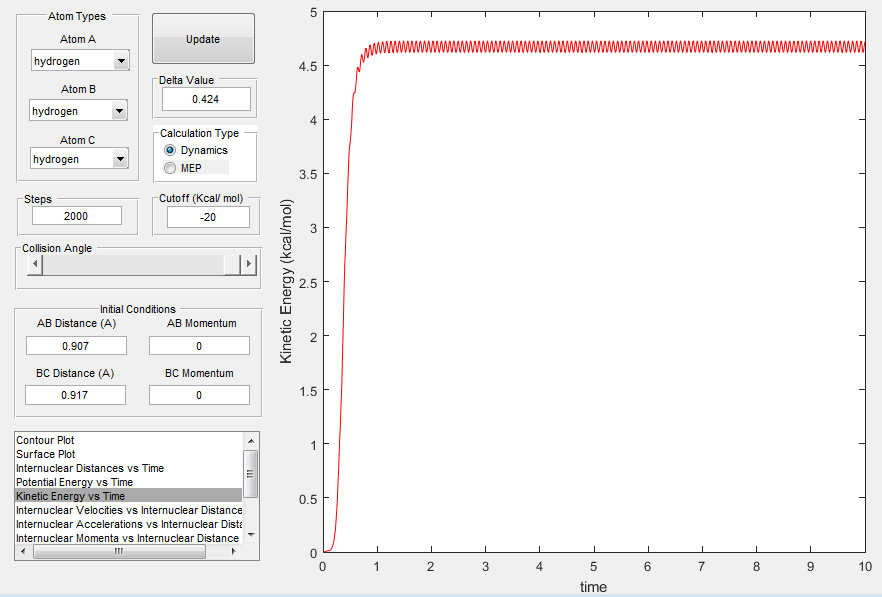Select the MEP calculation type

click(x=170, y=168)
